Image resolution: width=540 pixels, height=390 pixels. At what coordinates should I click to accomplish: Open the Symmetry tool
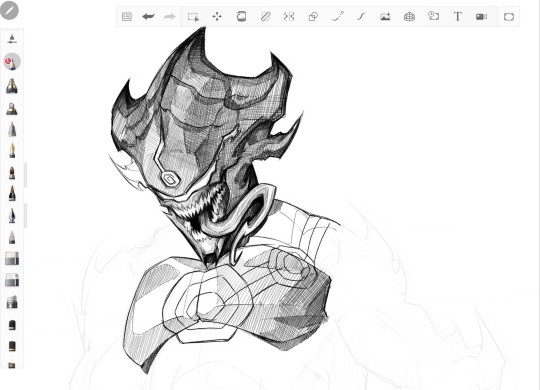[x=289, y=17]
